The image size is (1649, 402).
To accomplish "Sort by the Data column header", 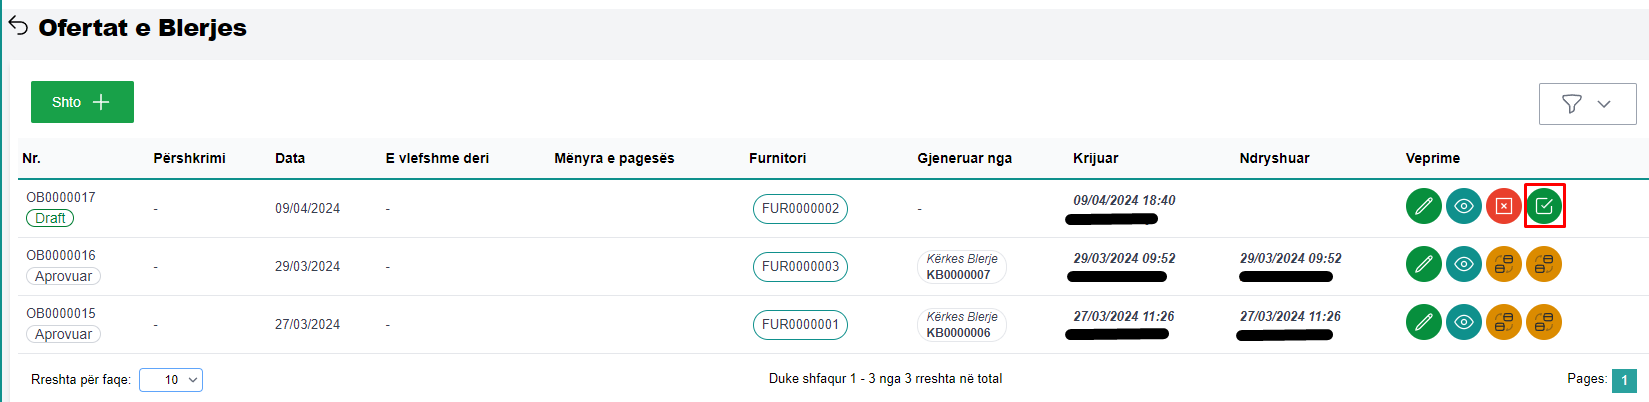I will pos(290,158).
